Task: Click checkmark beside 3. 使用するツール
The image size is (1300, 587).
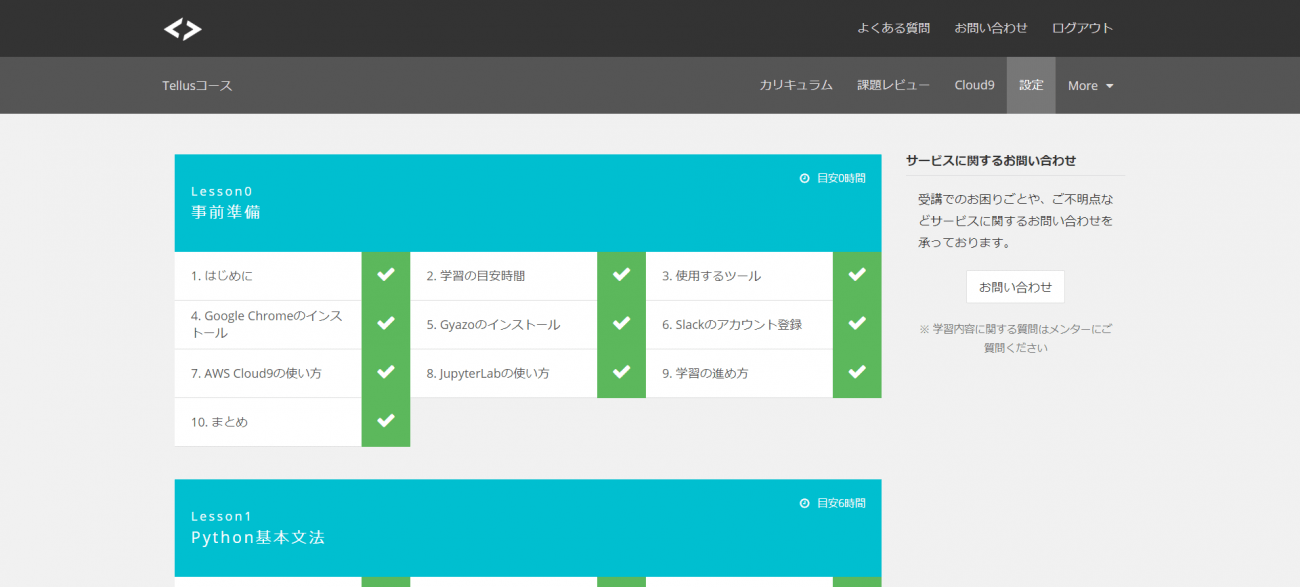Action: click(x=857, y=275)
